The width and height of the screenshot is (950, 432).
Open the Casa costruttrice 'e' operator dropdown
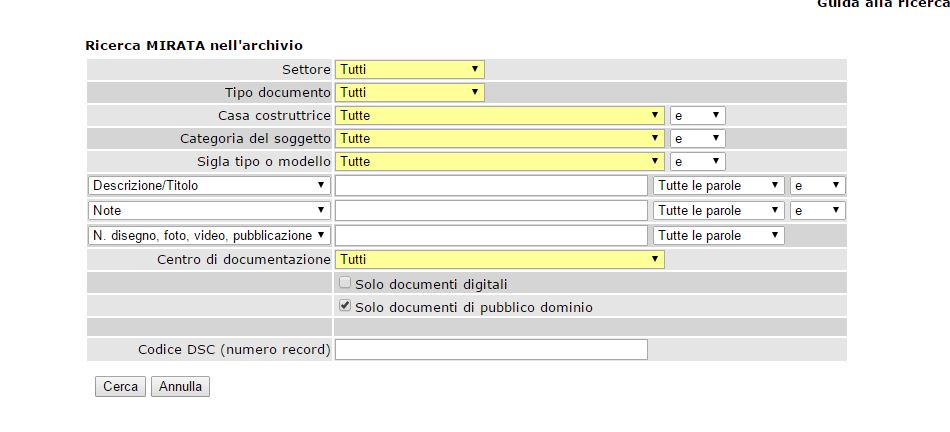click(x=697, y=116)
